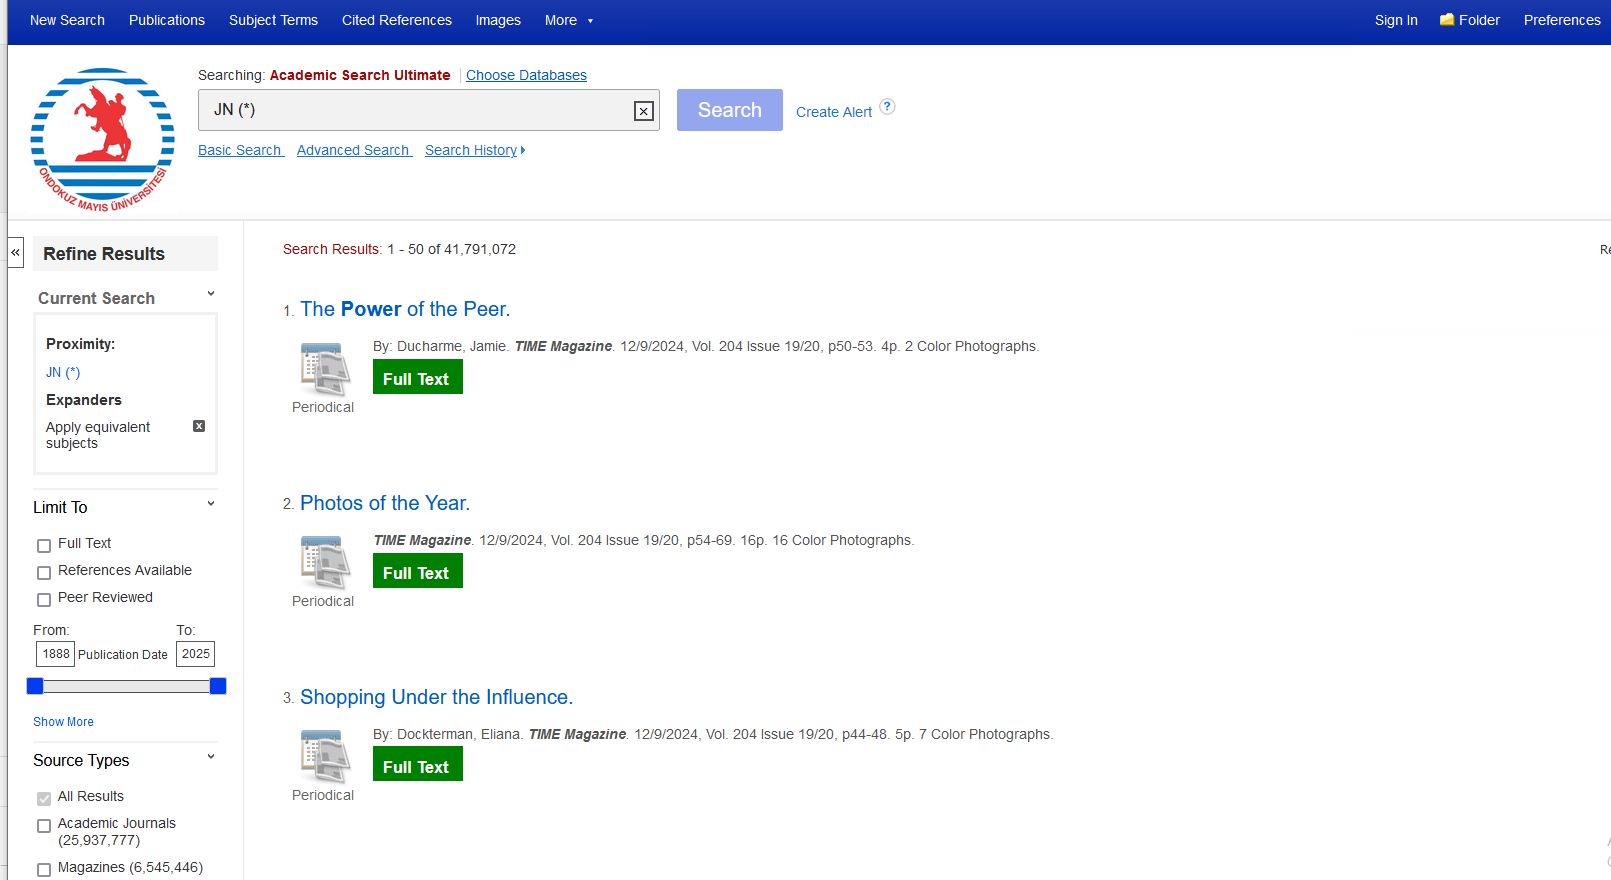Click the To year field showing 2025
The image size is (1611, 880).
(196, 654)
